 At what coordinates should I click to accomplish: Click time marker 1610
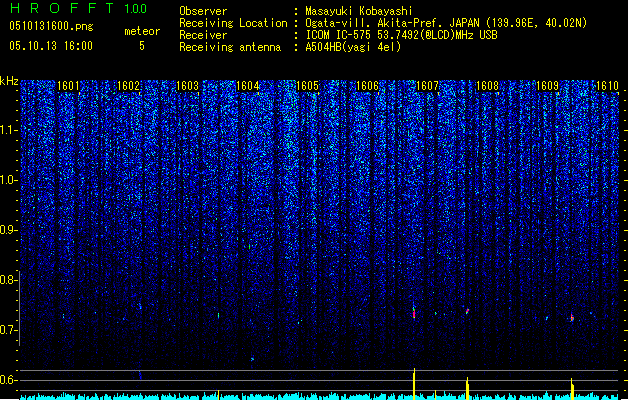click(x=607, y=86)
